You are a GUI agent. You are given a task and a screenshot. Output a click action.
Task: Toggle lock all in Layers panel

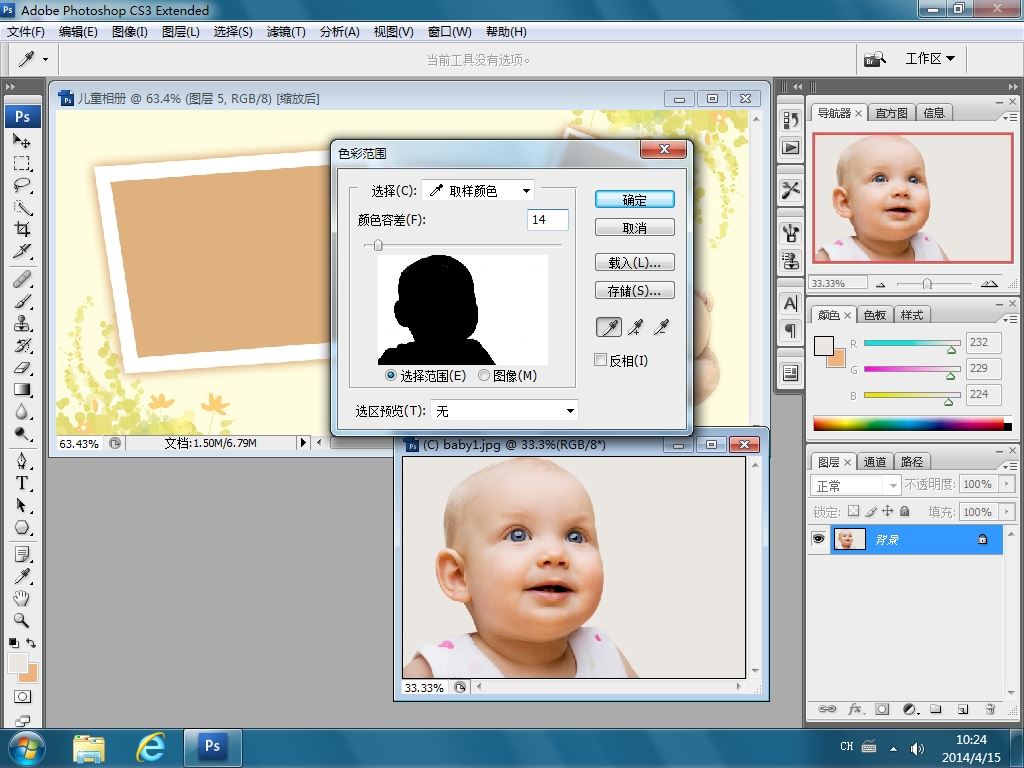pos(904,511)
